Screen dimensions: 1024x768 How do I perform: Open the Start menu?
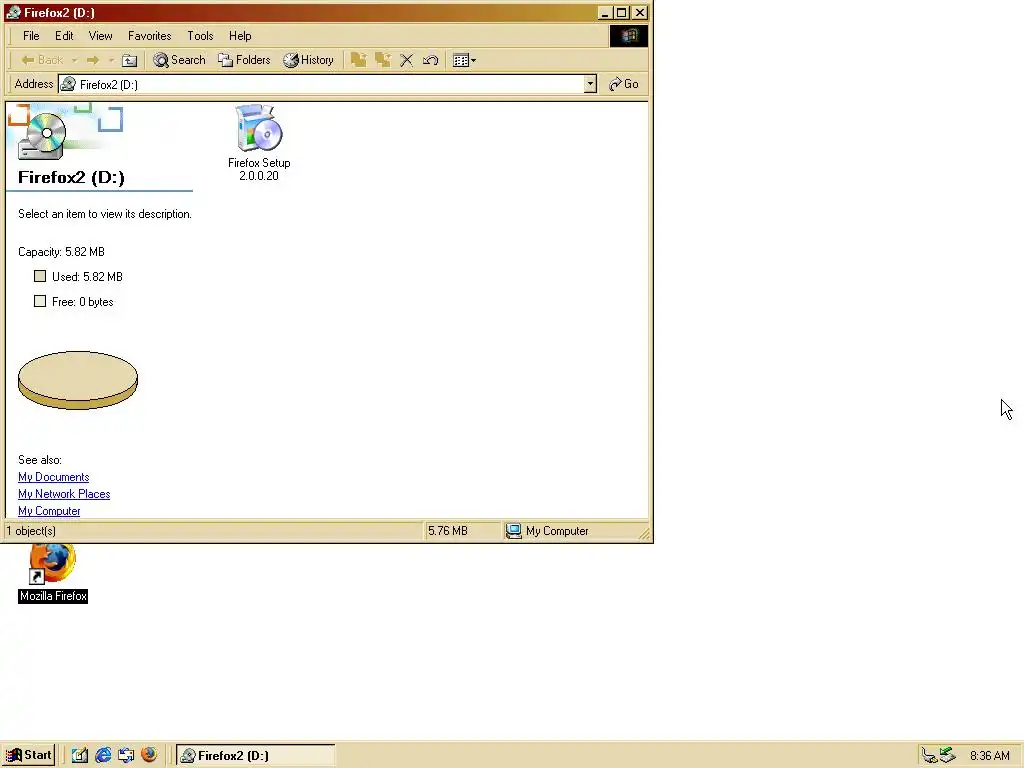(29, 755)
